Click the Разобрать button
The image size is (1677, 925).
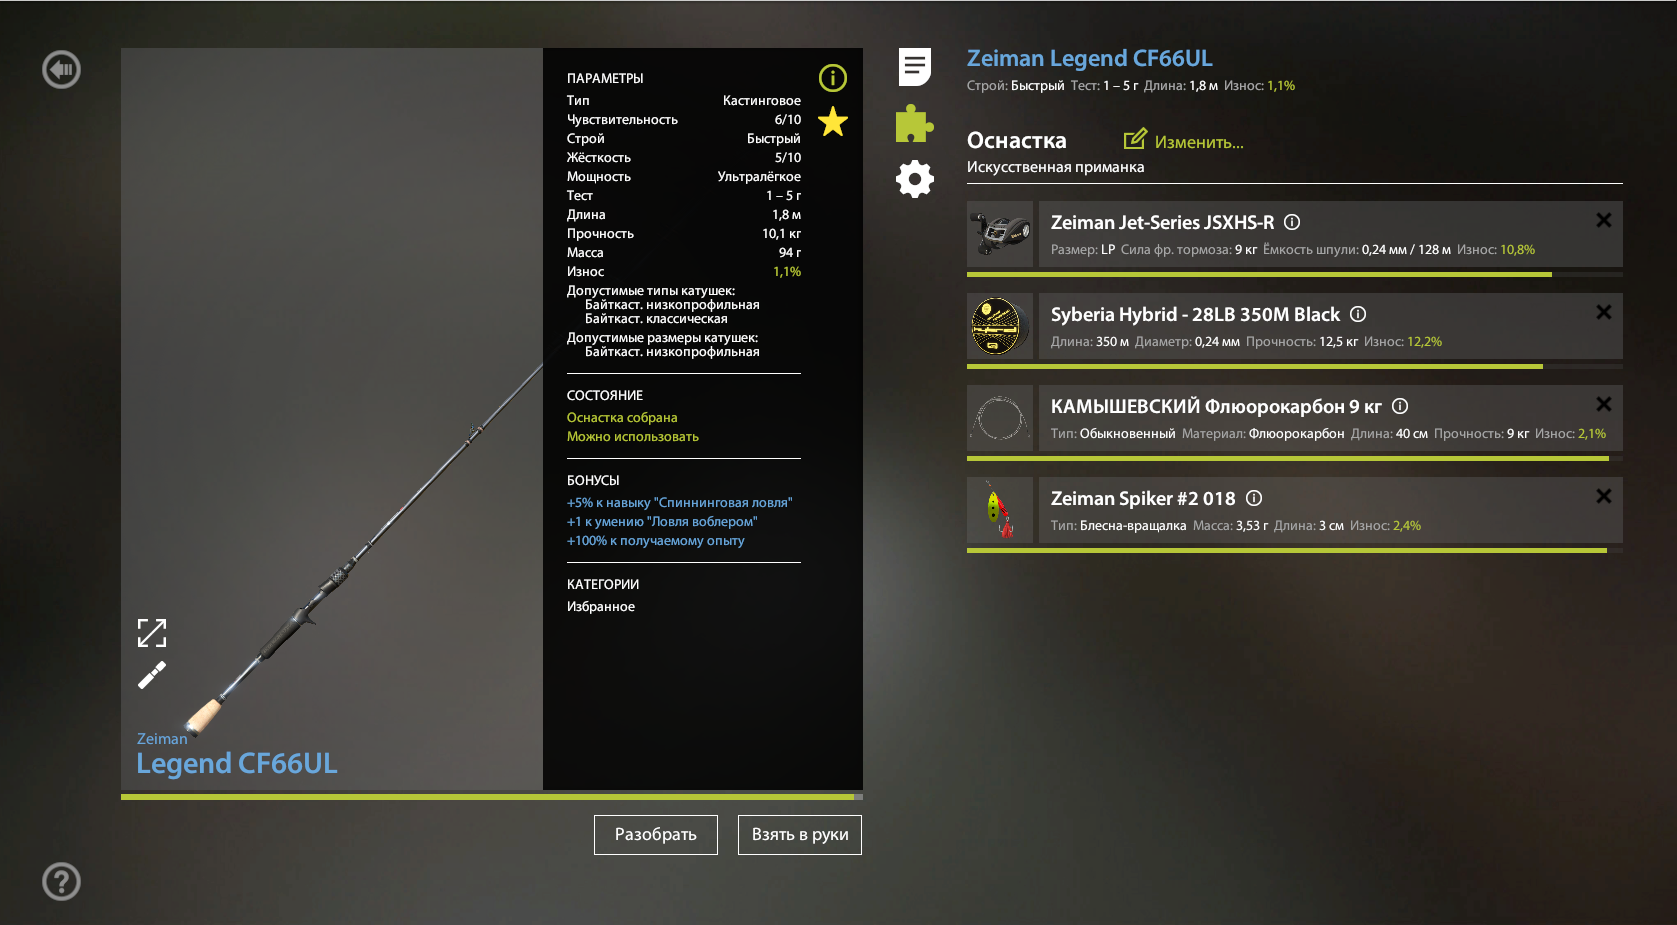point(656,835)
